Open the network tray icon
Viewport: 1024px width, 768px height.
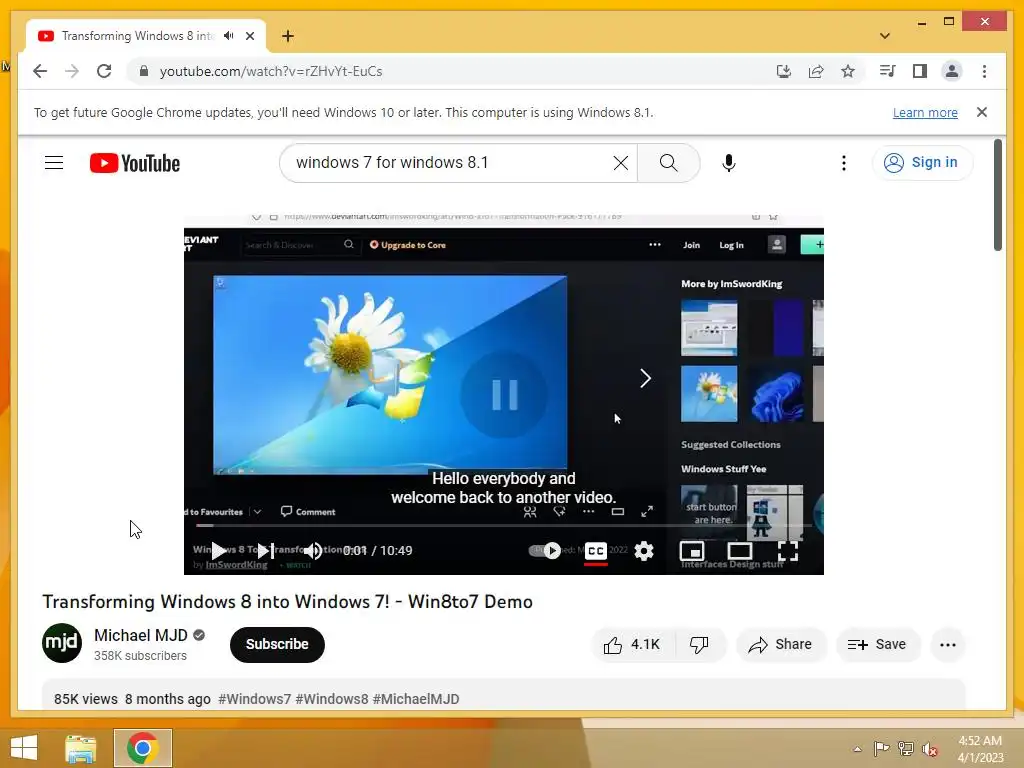906,749
